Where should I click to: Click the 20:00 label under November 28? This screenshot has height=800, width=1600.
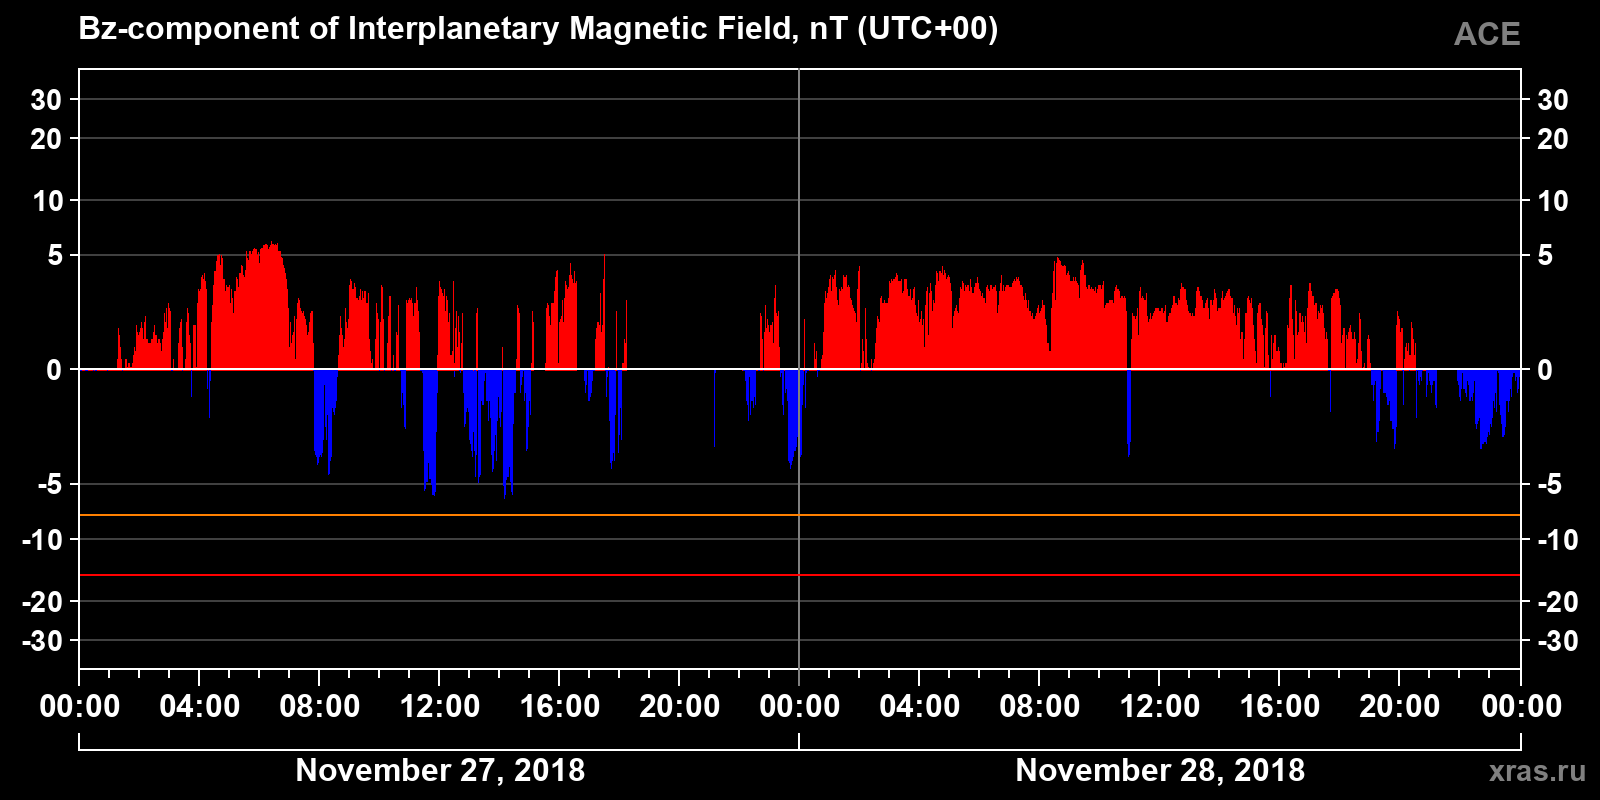pyautogui.click(x=1400, y=707)
